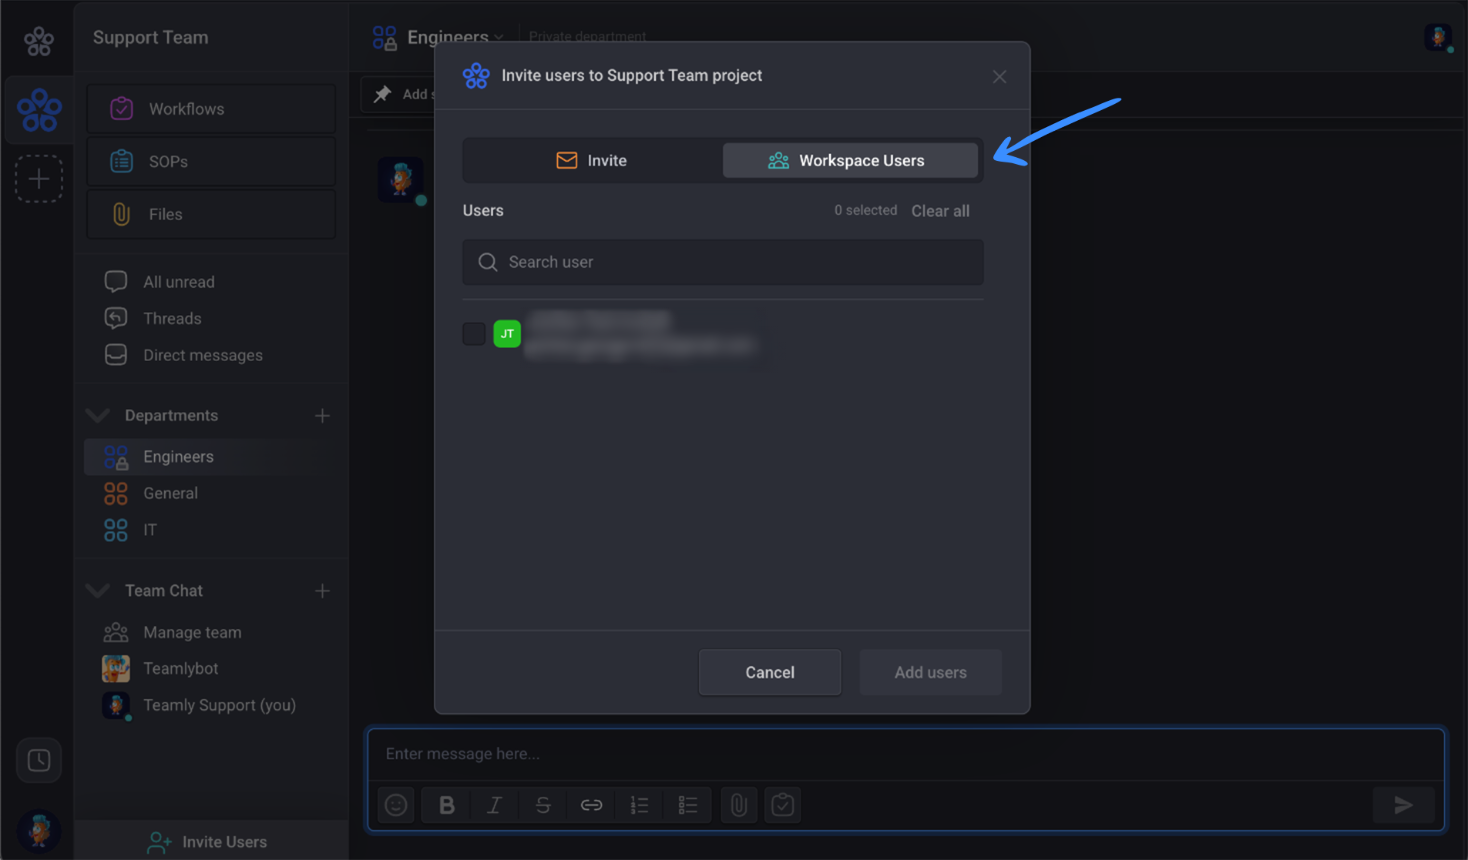The image size is (1468, 860).
Task: Click the Cancel button
Action: click(x=770, y=673)
